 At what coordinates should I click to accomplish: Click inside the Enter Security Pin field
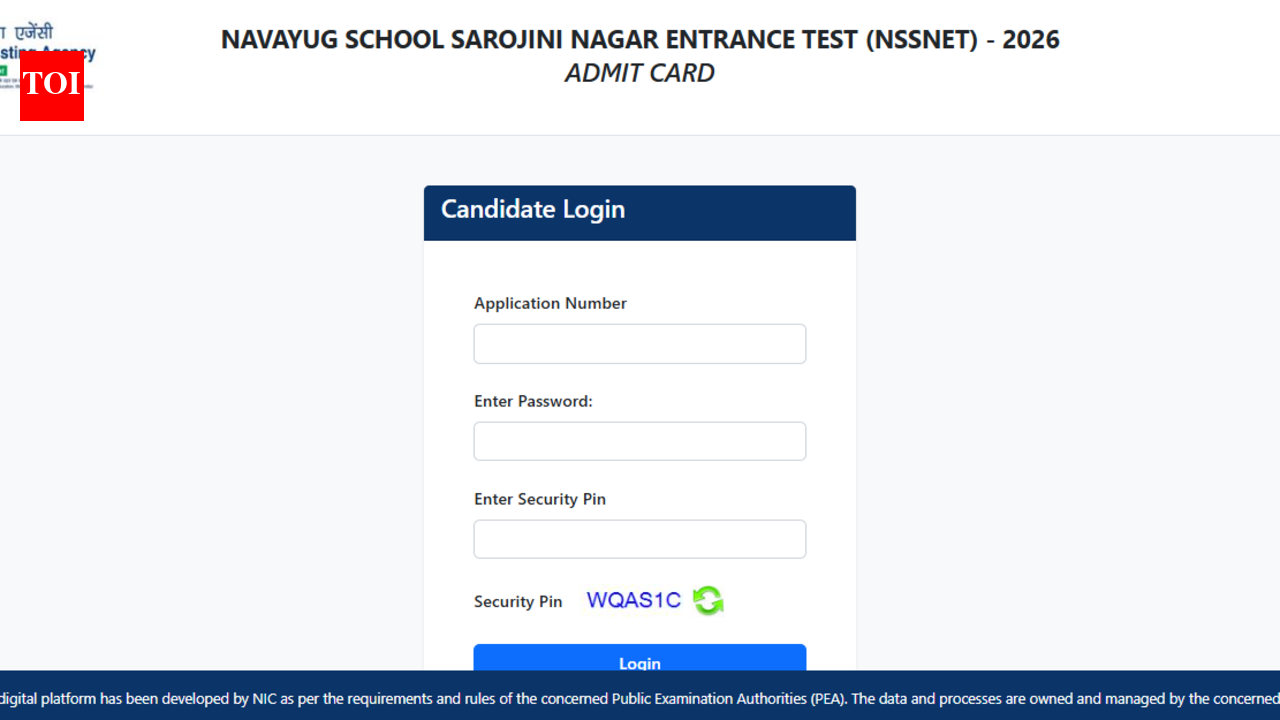(640, 539)
